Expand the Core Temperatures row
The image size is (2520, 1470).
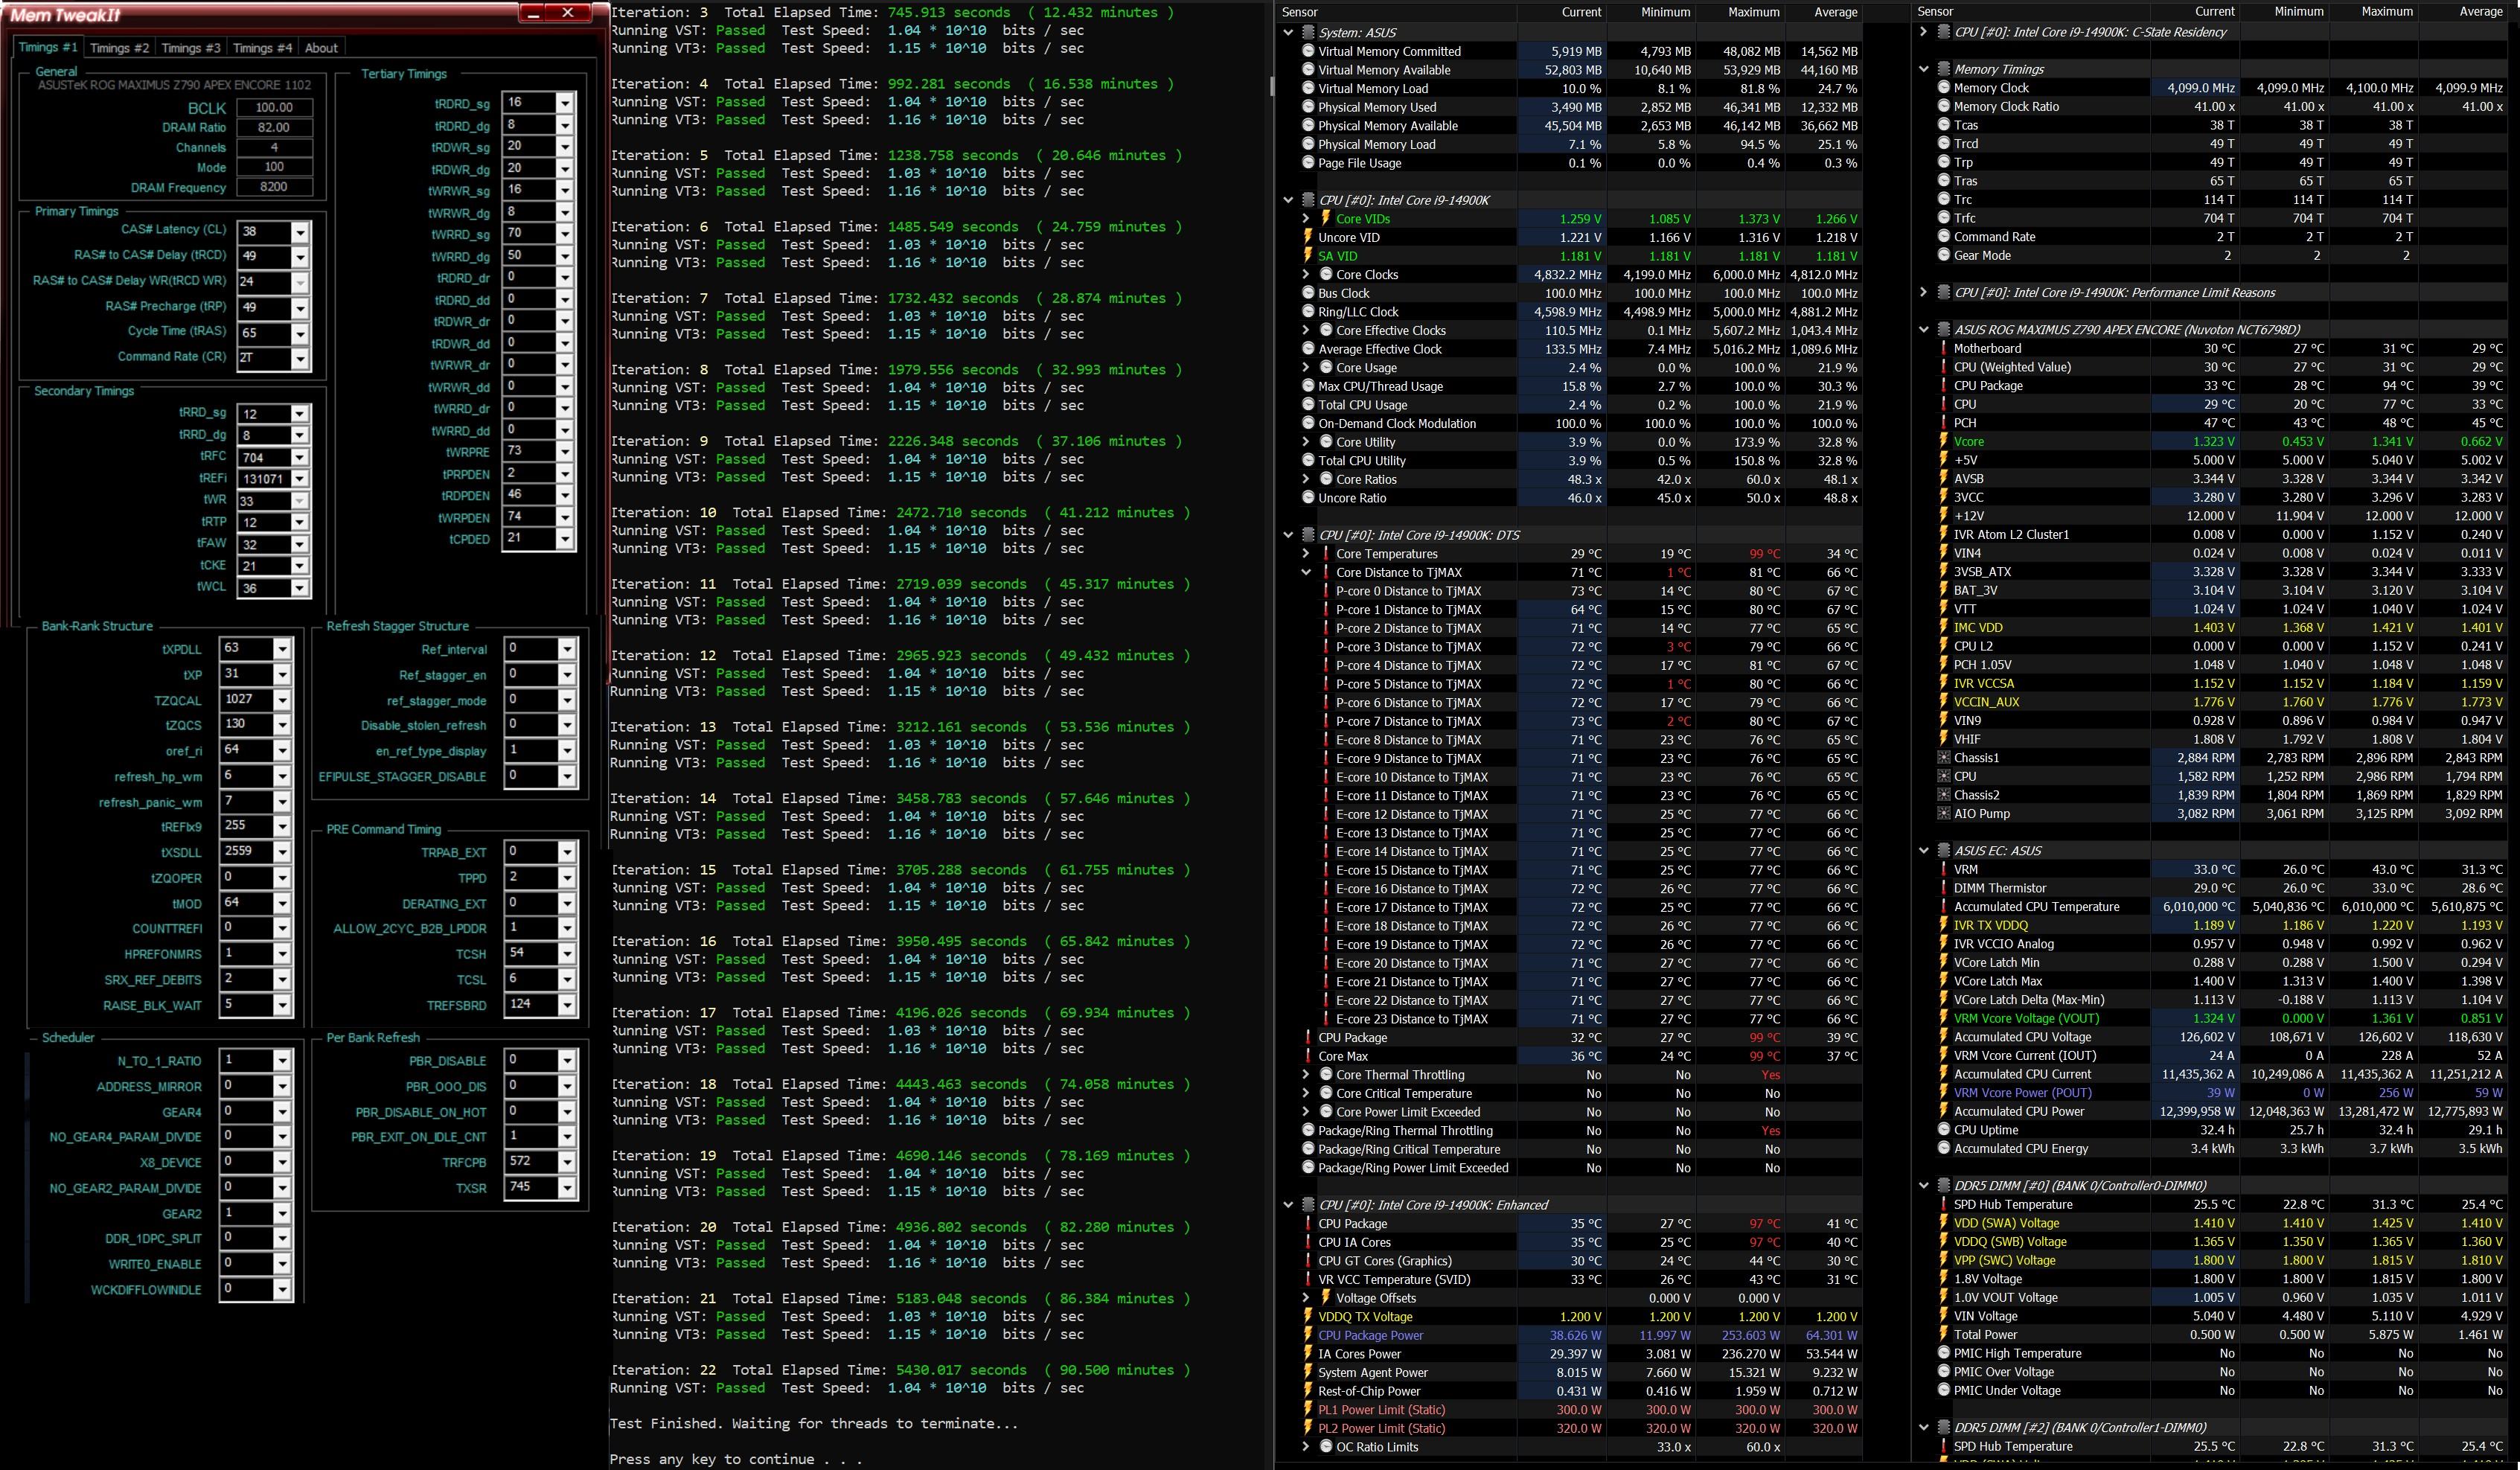tap(1306, 553)
